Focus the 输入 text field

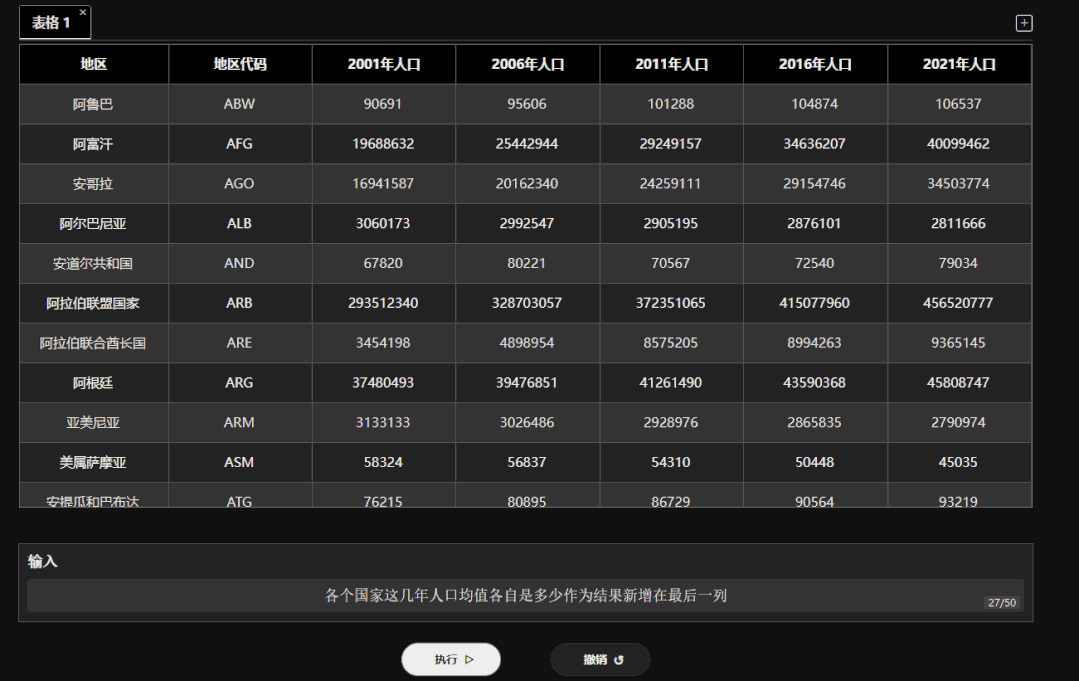[525, 596]
